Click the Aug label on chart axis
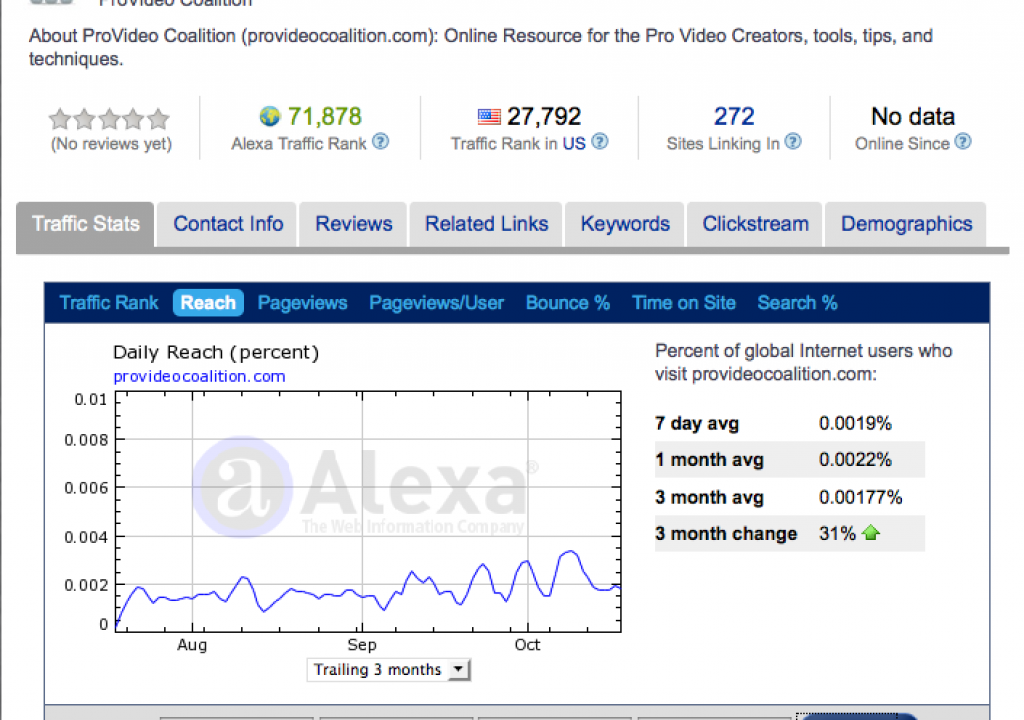This screenshot has width=1024, height=720. [x=192, y=645]
